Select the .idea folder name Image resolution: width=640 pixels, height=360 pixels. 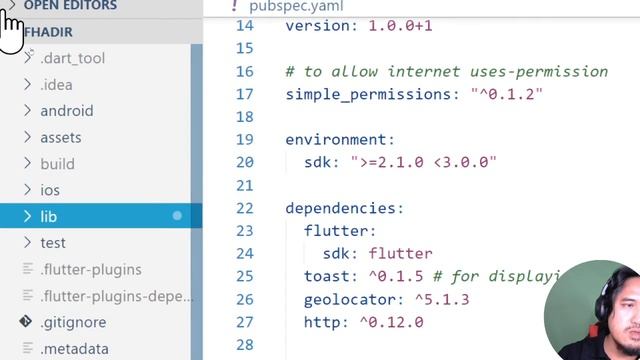(56, 85)
